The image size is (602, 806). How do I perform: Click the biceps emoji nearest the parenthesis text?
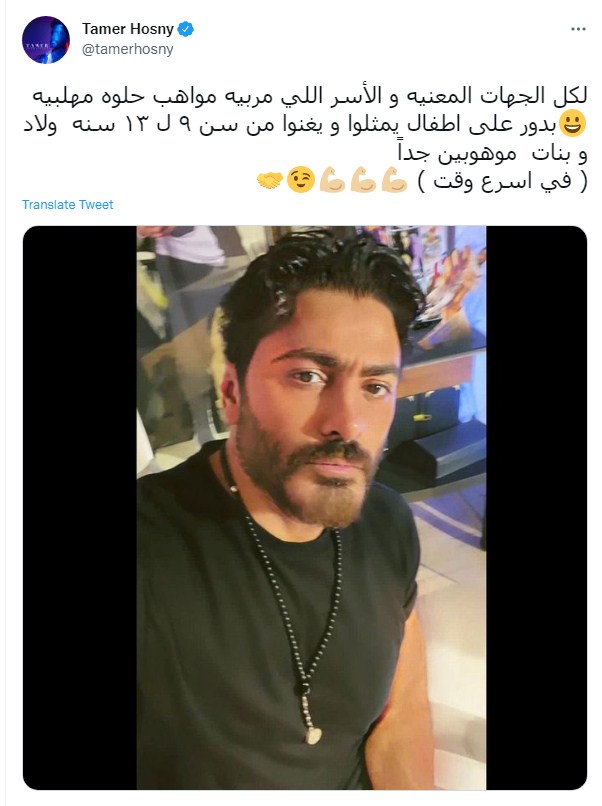coord(394,180)
